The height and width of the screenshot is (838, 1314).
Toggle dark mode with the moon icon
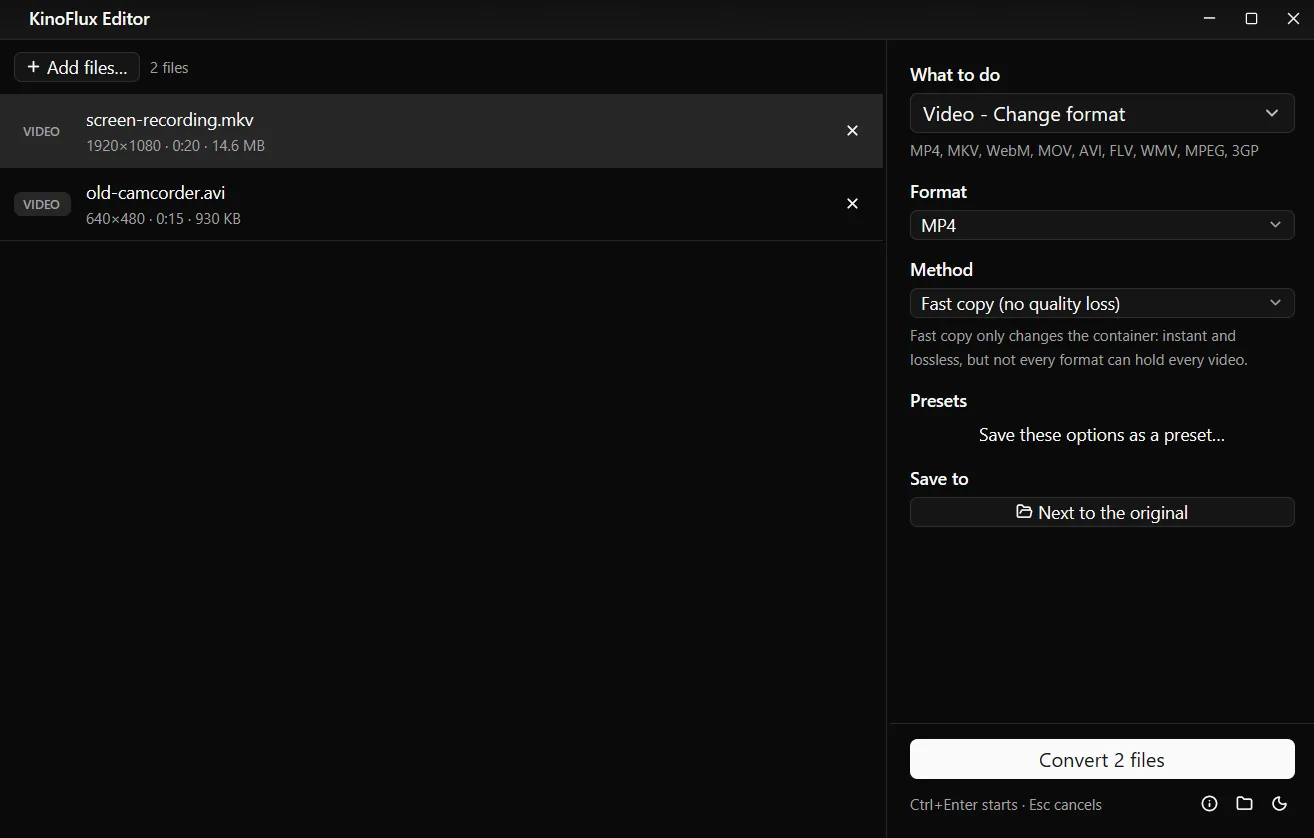click(x=1279, y=804)
